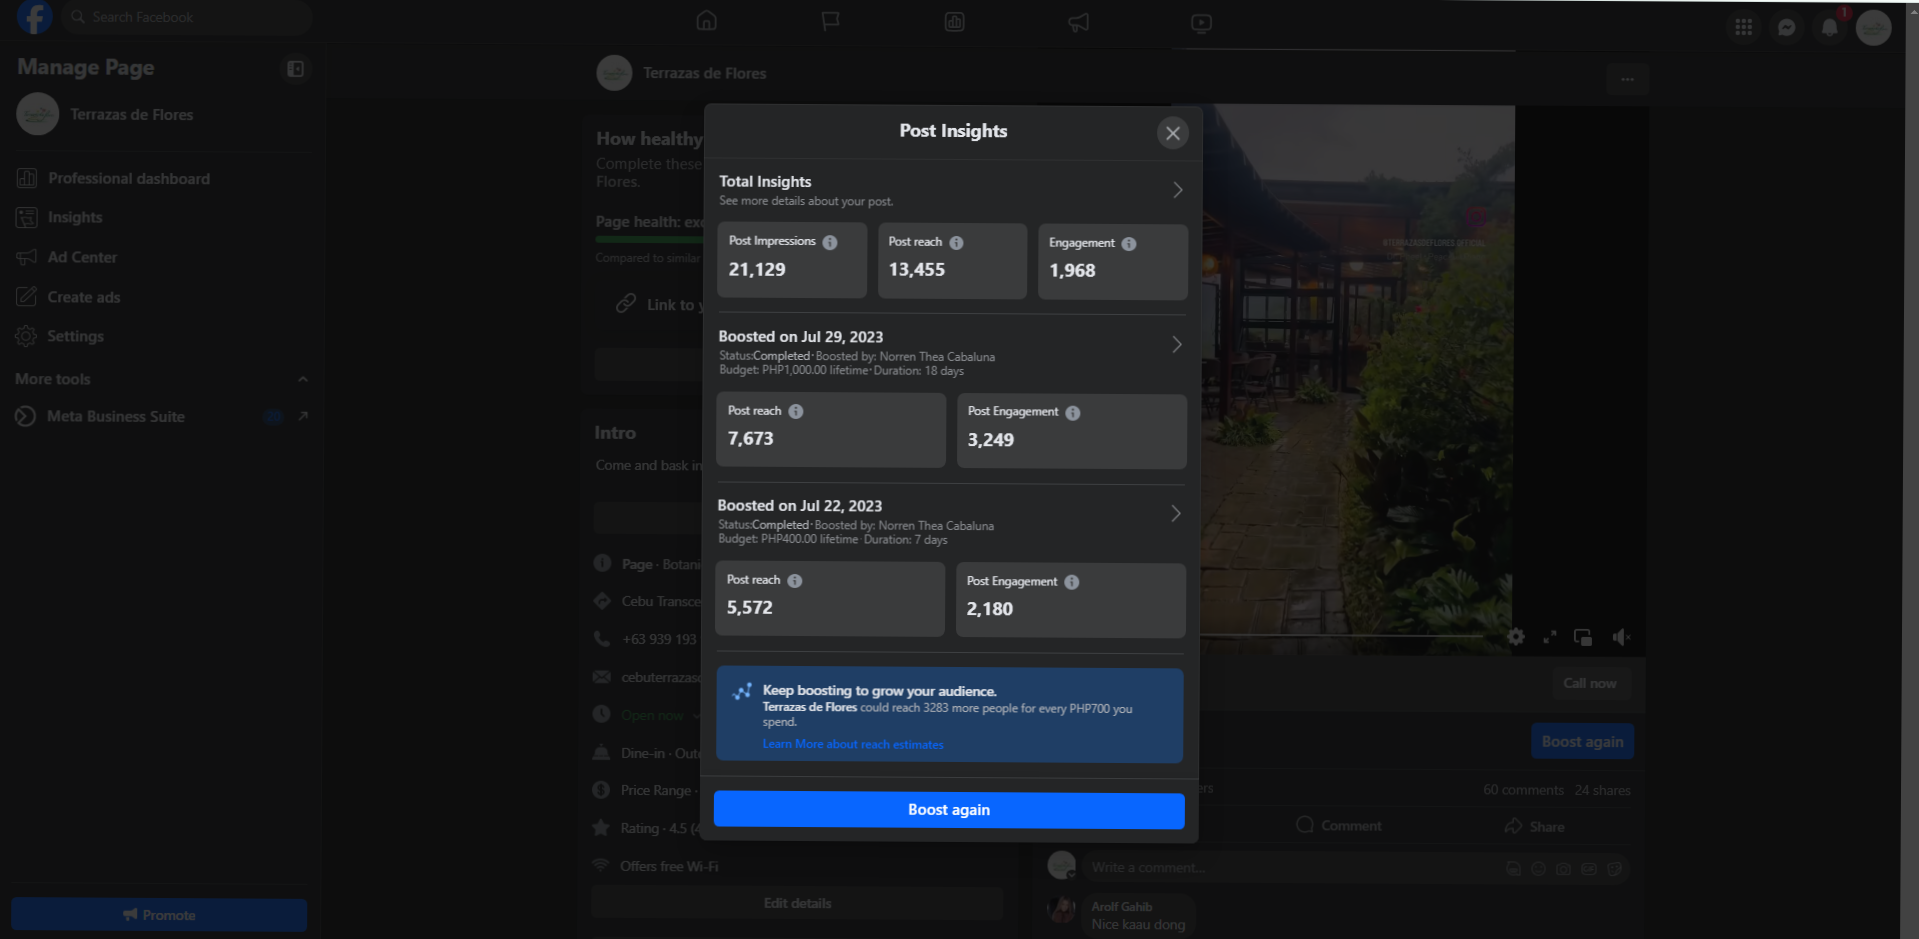Screen dimensions: 1919x939
Task: Open the account profile avatar menu
Action: point(1873,27)
